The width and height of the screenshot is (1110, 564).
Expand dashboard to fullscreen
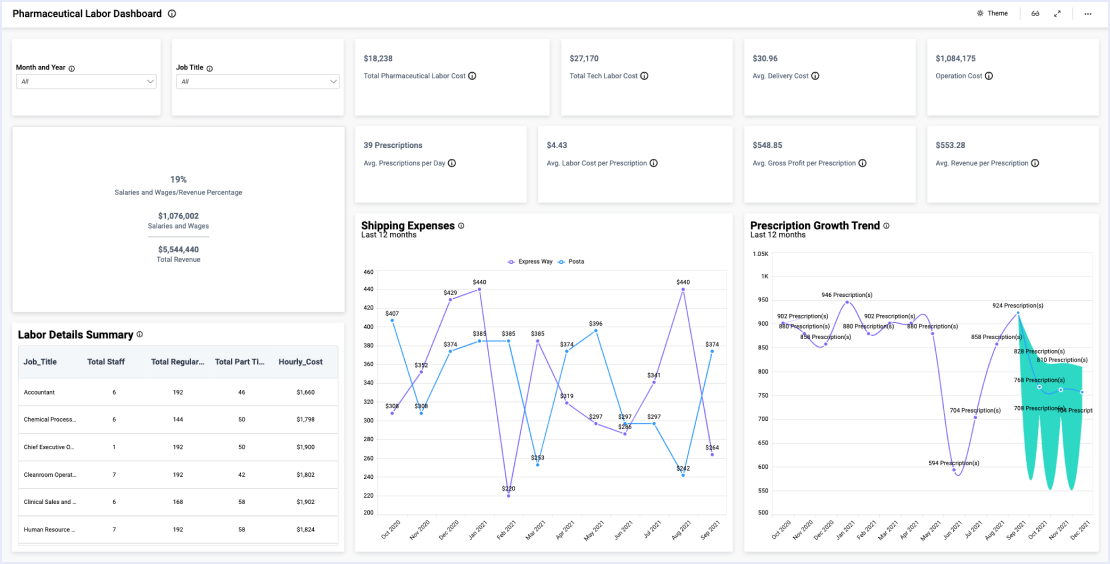pyautogui.click(x=1058, y=14)
